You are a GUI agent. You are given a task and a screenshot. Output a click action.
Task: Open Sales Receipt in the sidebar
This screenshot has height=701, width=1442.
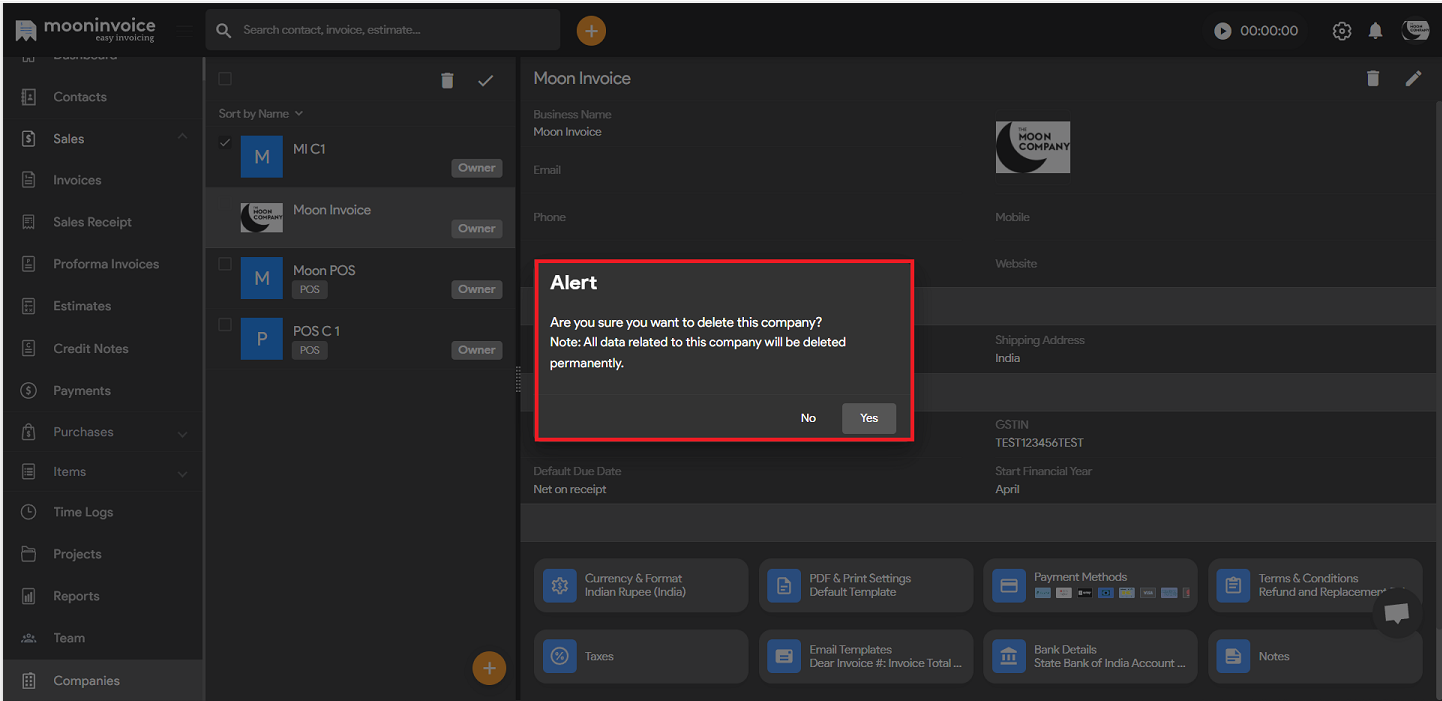pos(92,222)
